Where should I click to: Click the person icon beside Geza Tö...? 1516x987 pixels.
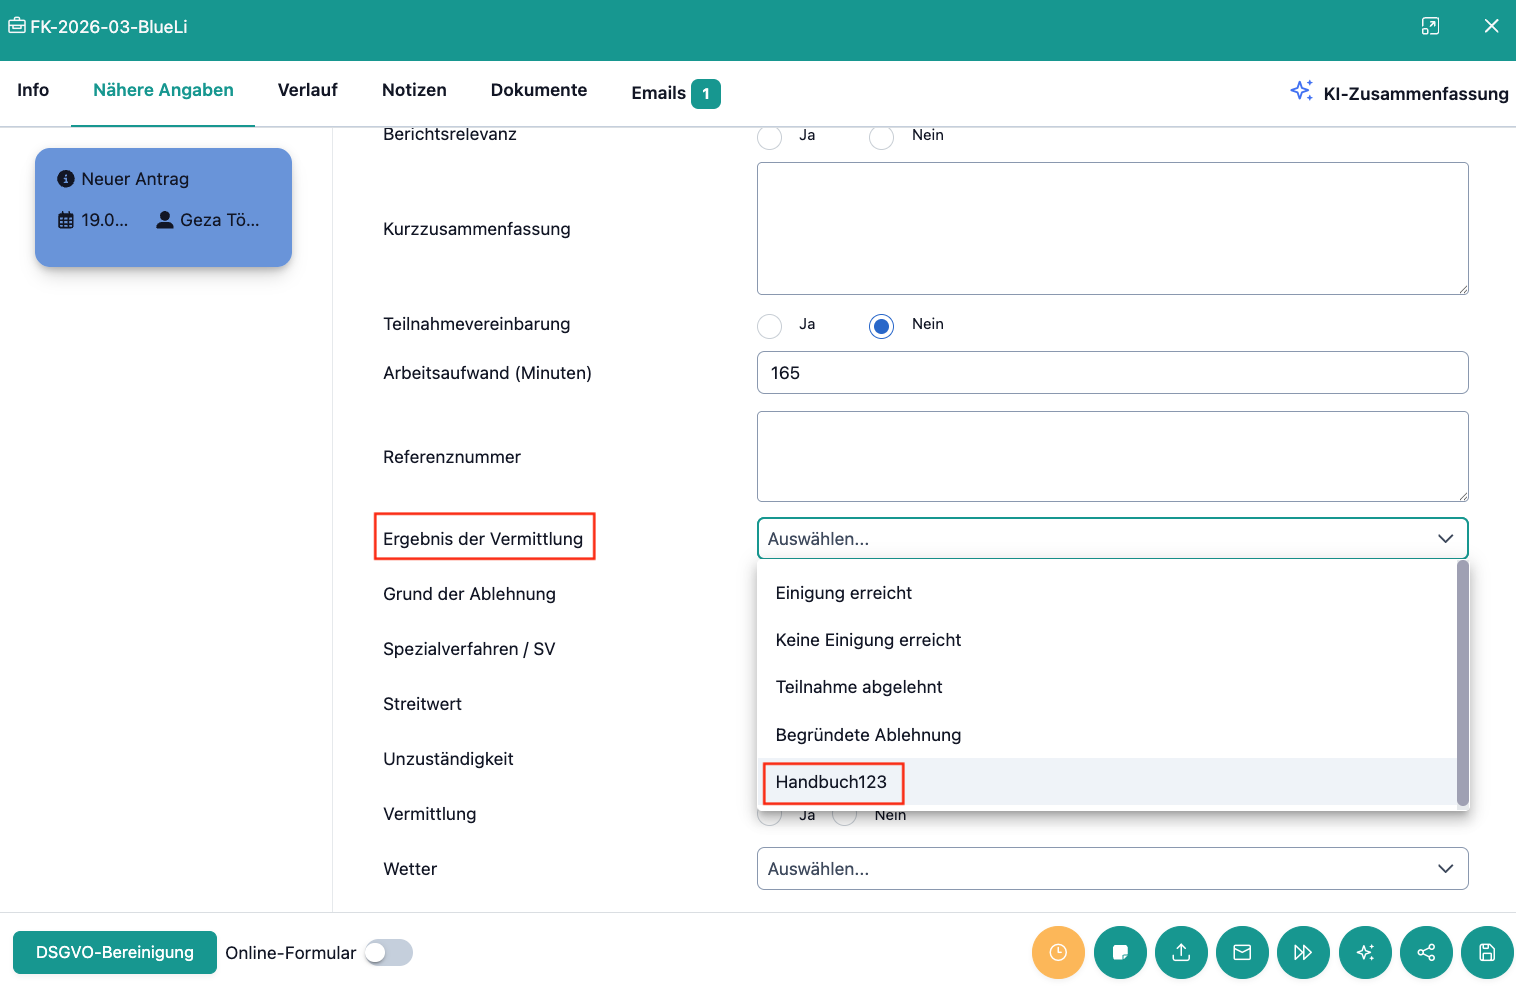click(x=165, y=220)
